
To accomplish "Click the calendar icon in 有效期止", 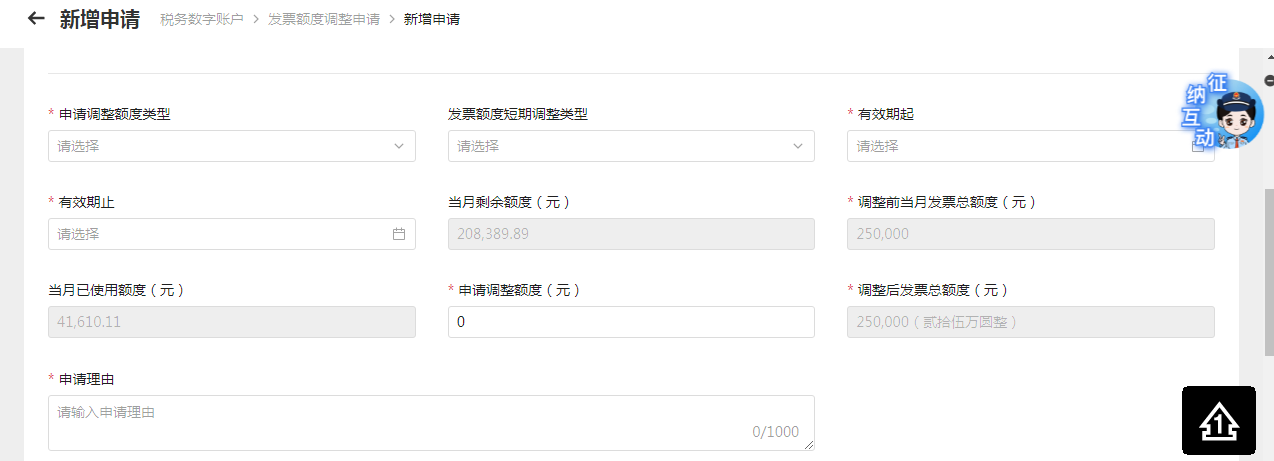I will 399,234.
